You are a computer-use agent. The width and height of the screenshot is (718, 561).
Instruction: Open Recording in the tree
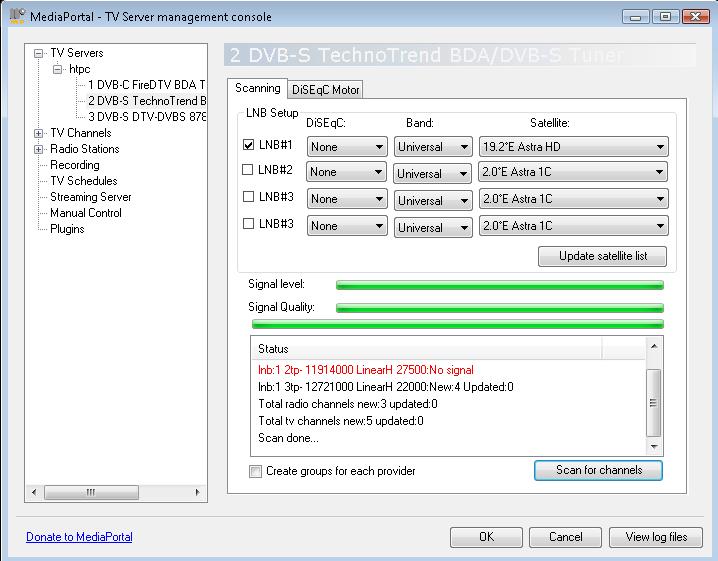pyautogui.click(x=75, y=165)
